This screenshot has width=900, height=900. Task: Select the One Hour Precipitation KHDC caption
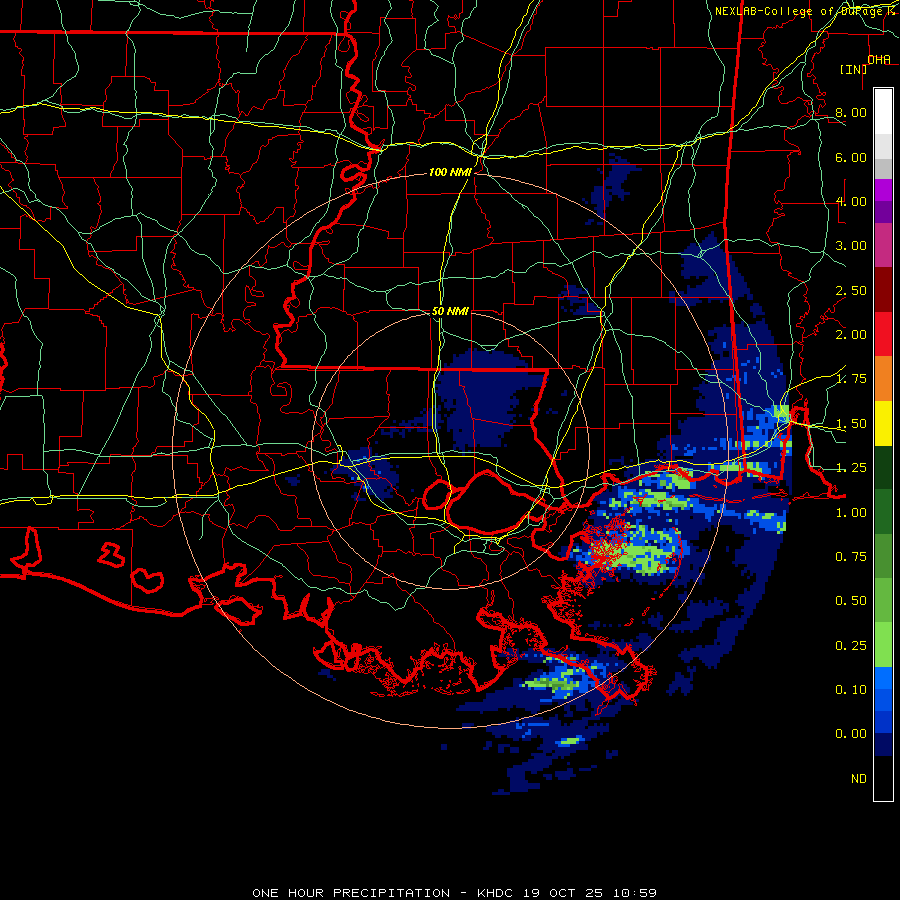454,893
